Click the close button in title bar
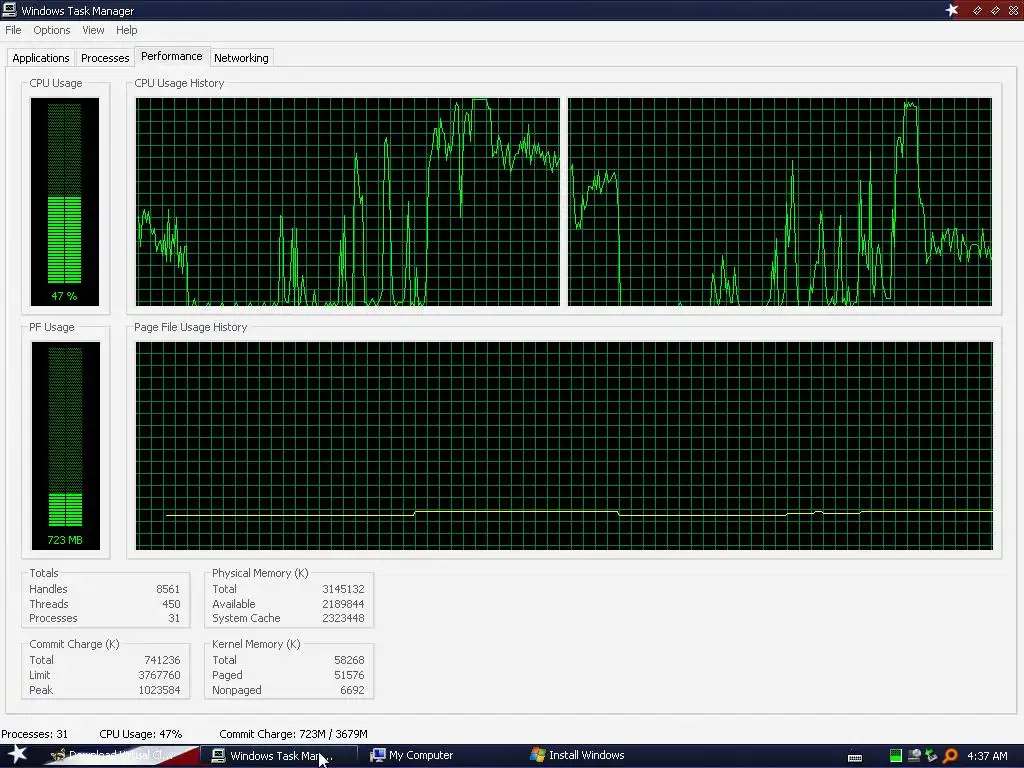1024x768 pixels. coord(1014,10)
